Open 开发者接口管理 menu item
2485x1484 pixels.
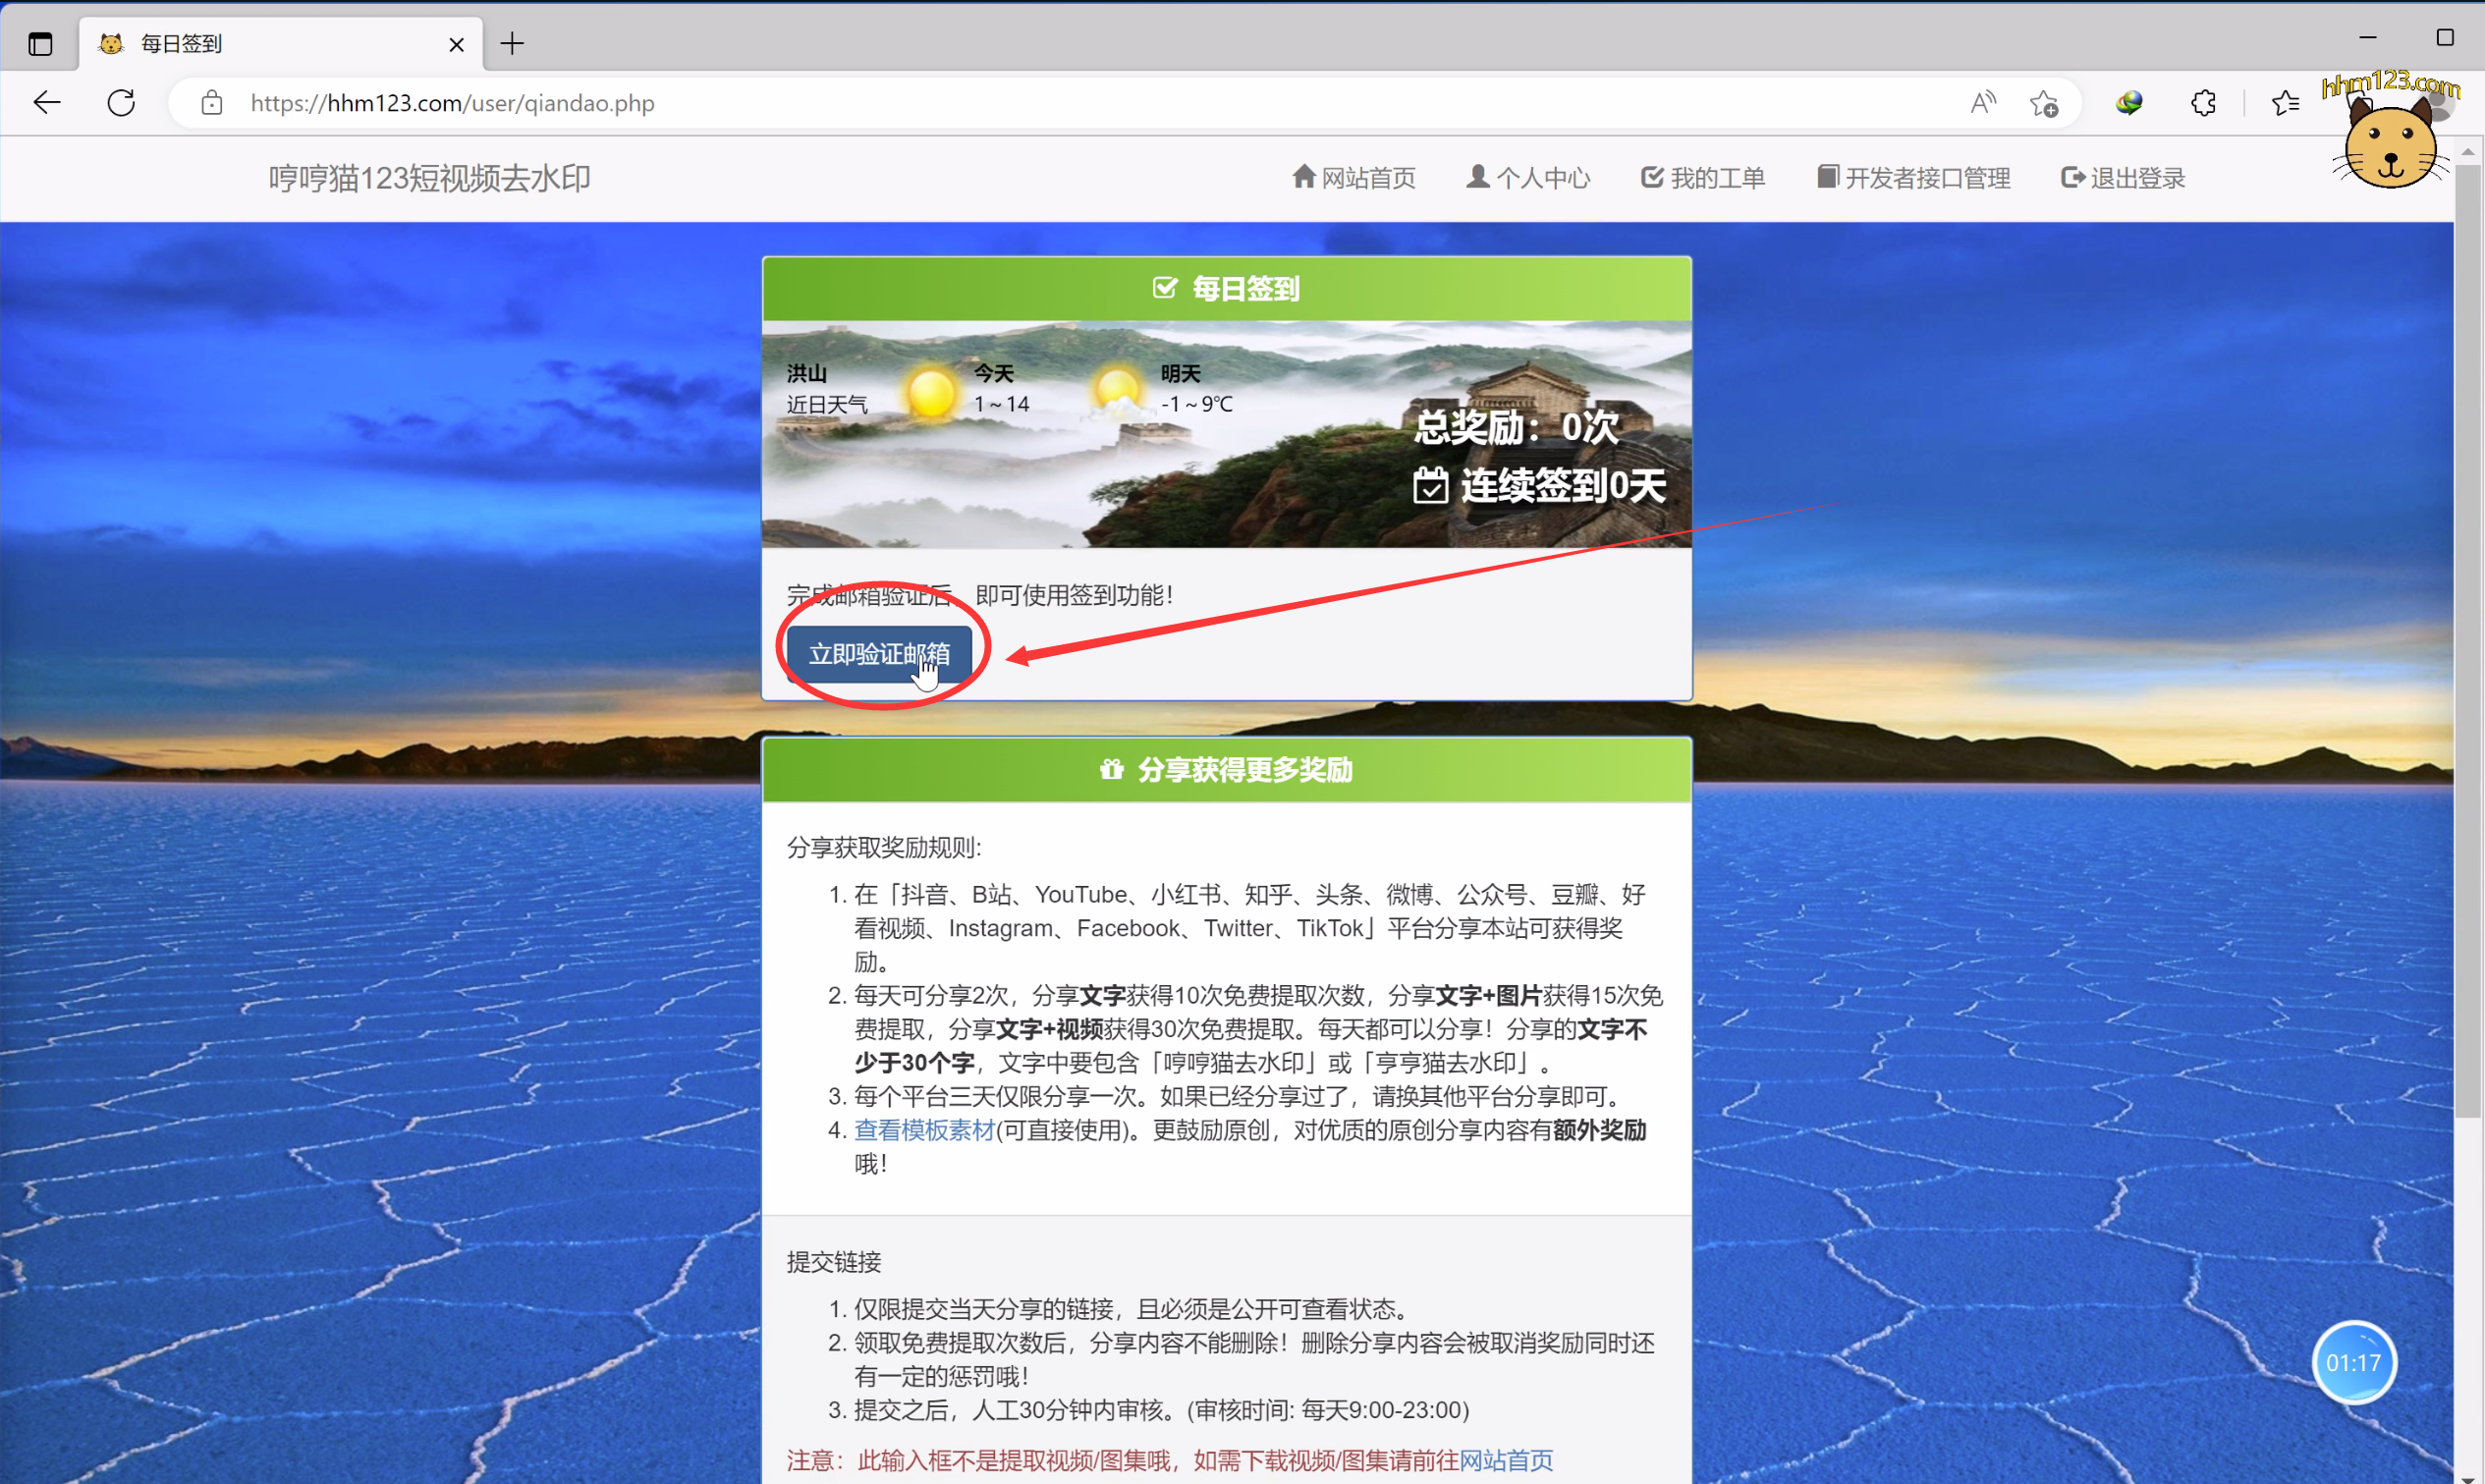point(1913,178)
